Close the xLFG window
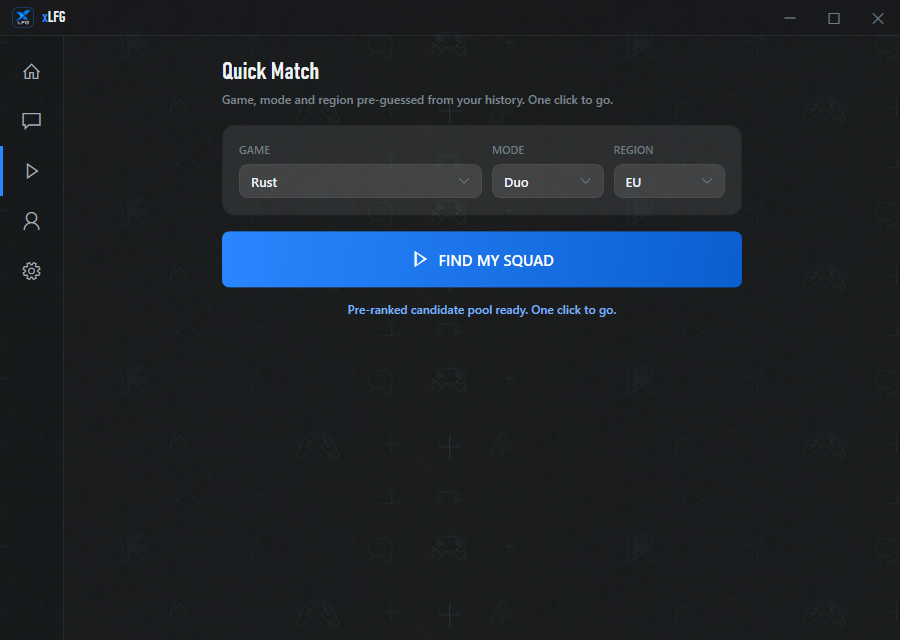The height and width of the screenshot is (640, 900). (878, 18)
